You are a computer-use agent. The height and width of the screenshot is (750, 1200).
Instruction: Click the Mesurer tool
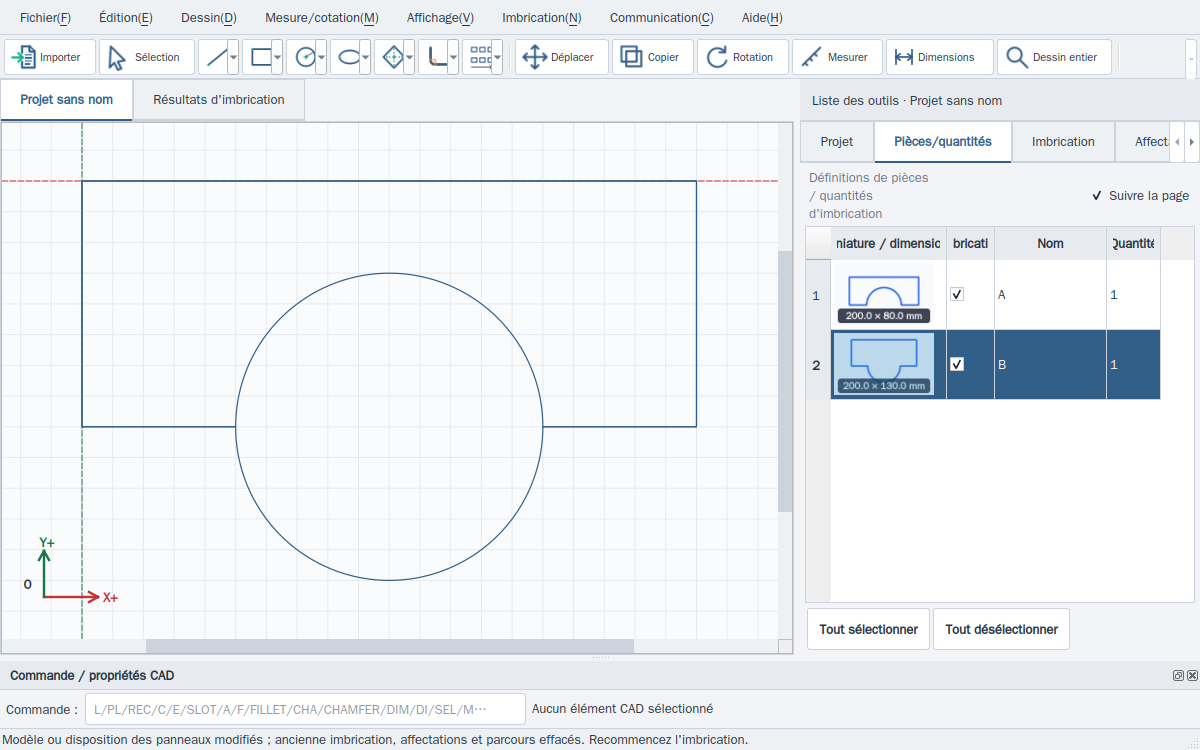[837, 57]
